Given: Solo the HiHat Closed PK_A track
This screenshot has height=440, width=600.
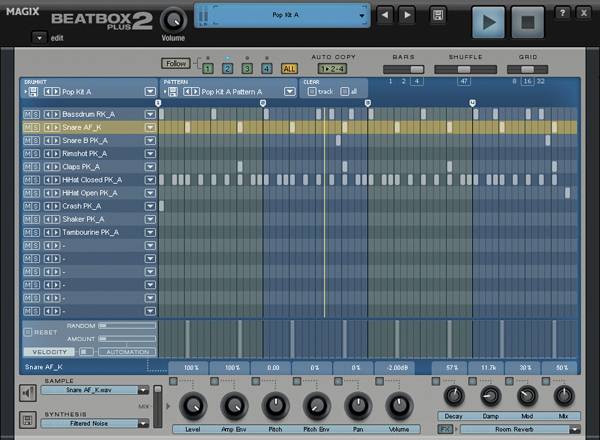Looking at the screenshot, I should [x=36, y=180].
